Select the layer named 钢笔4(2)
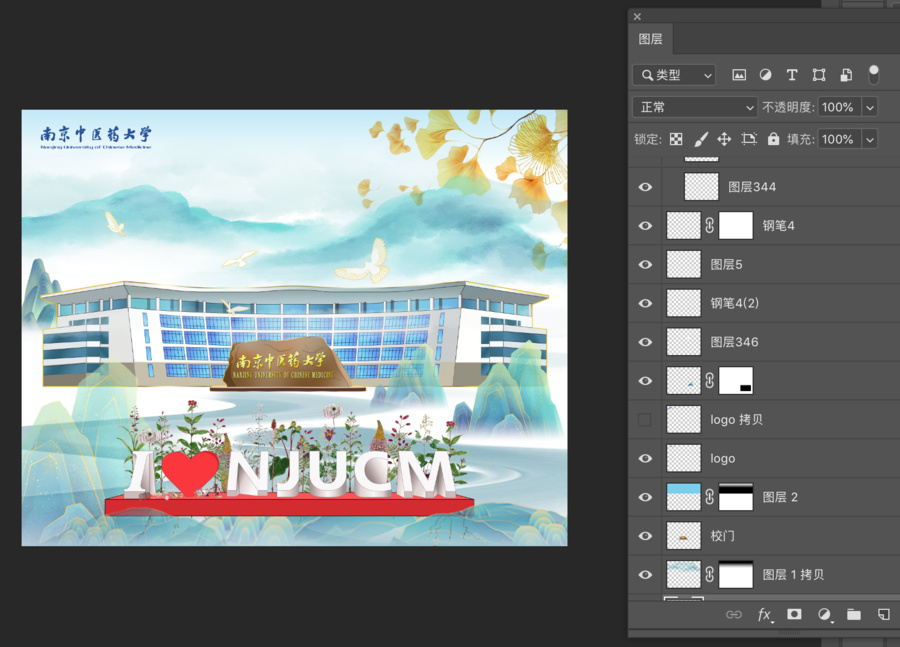The image size is (900, 647). click(x=735, y=303)
